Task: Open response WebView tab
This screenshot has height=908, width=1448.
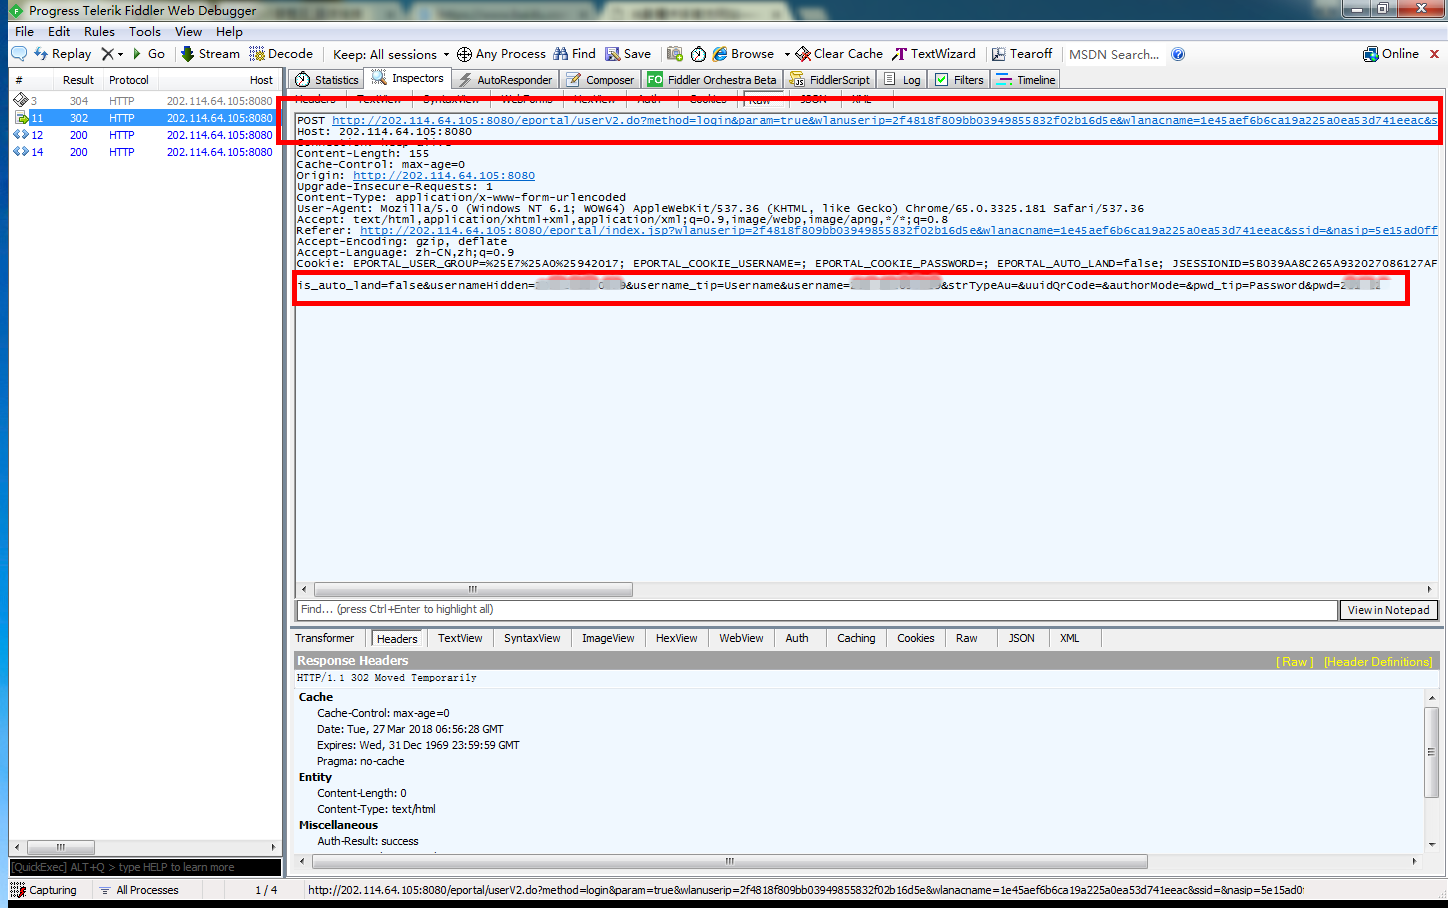Action: pos(741,638)
